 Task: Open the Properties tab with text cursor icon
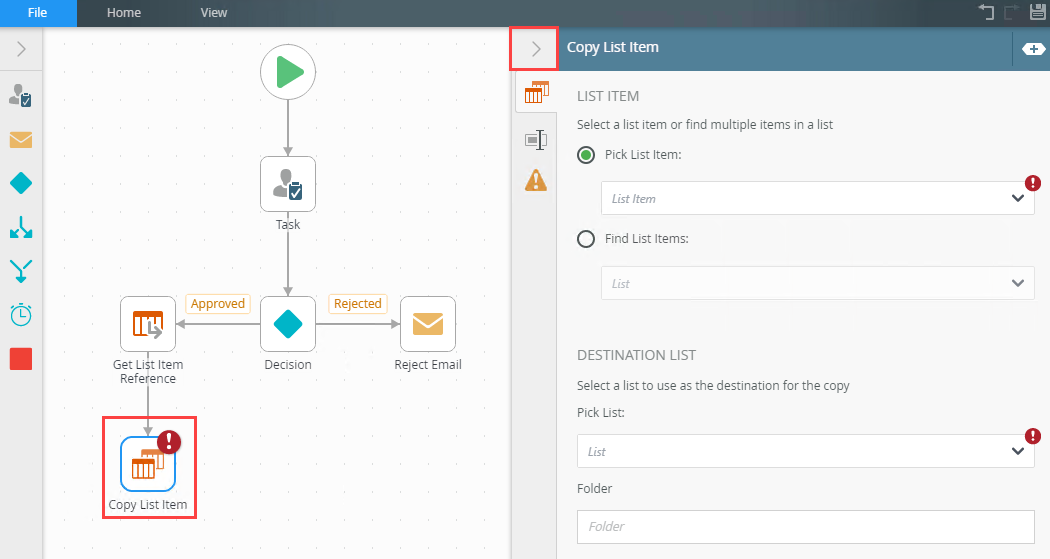536,140
